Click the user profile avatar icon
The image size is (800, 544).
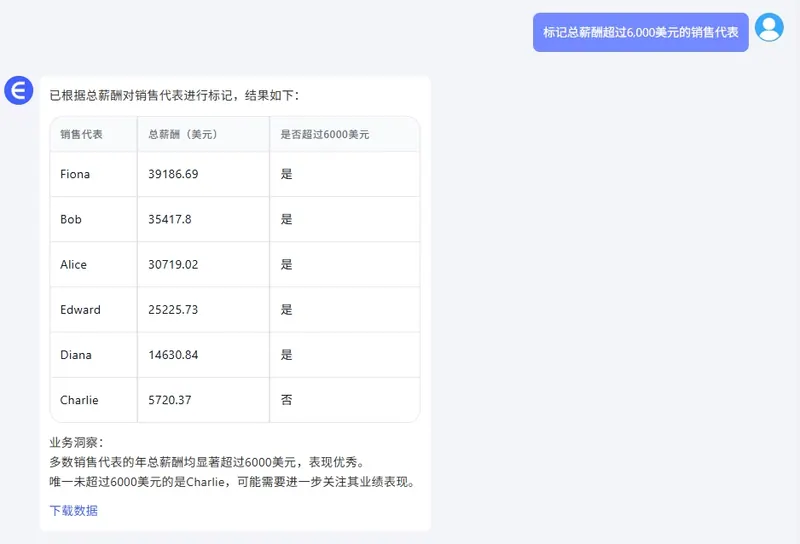[x=769, y=28]
